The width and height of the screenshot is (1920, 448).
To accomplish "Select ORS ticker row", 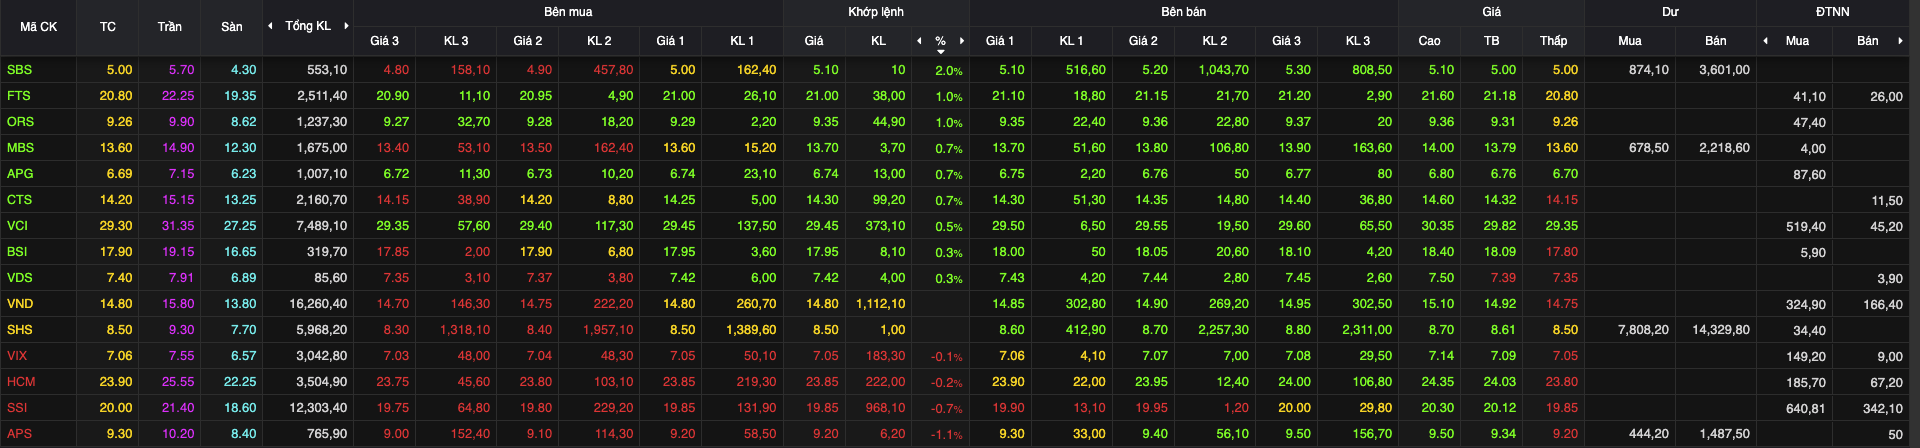I will click(20, 122).
